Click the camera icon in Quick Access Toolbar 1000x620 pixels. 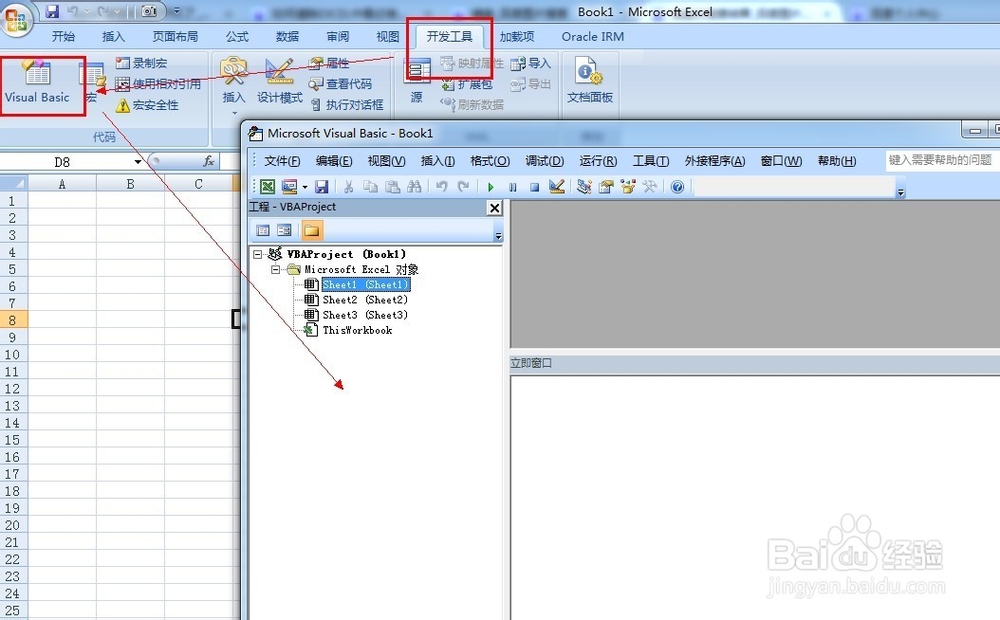tap(149, 11)
